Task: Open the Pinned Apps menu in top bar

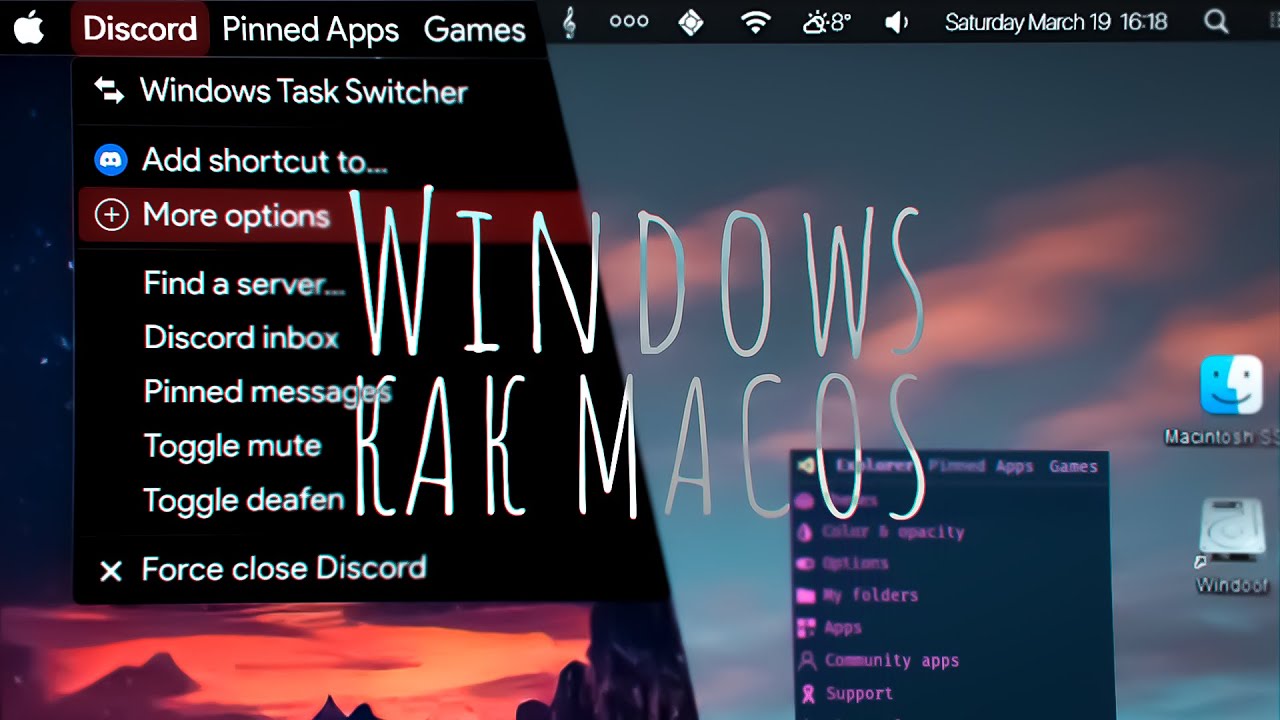Action: click(x=311, y=30)
